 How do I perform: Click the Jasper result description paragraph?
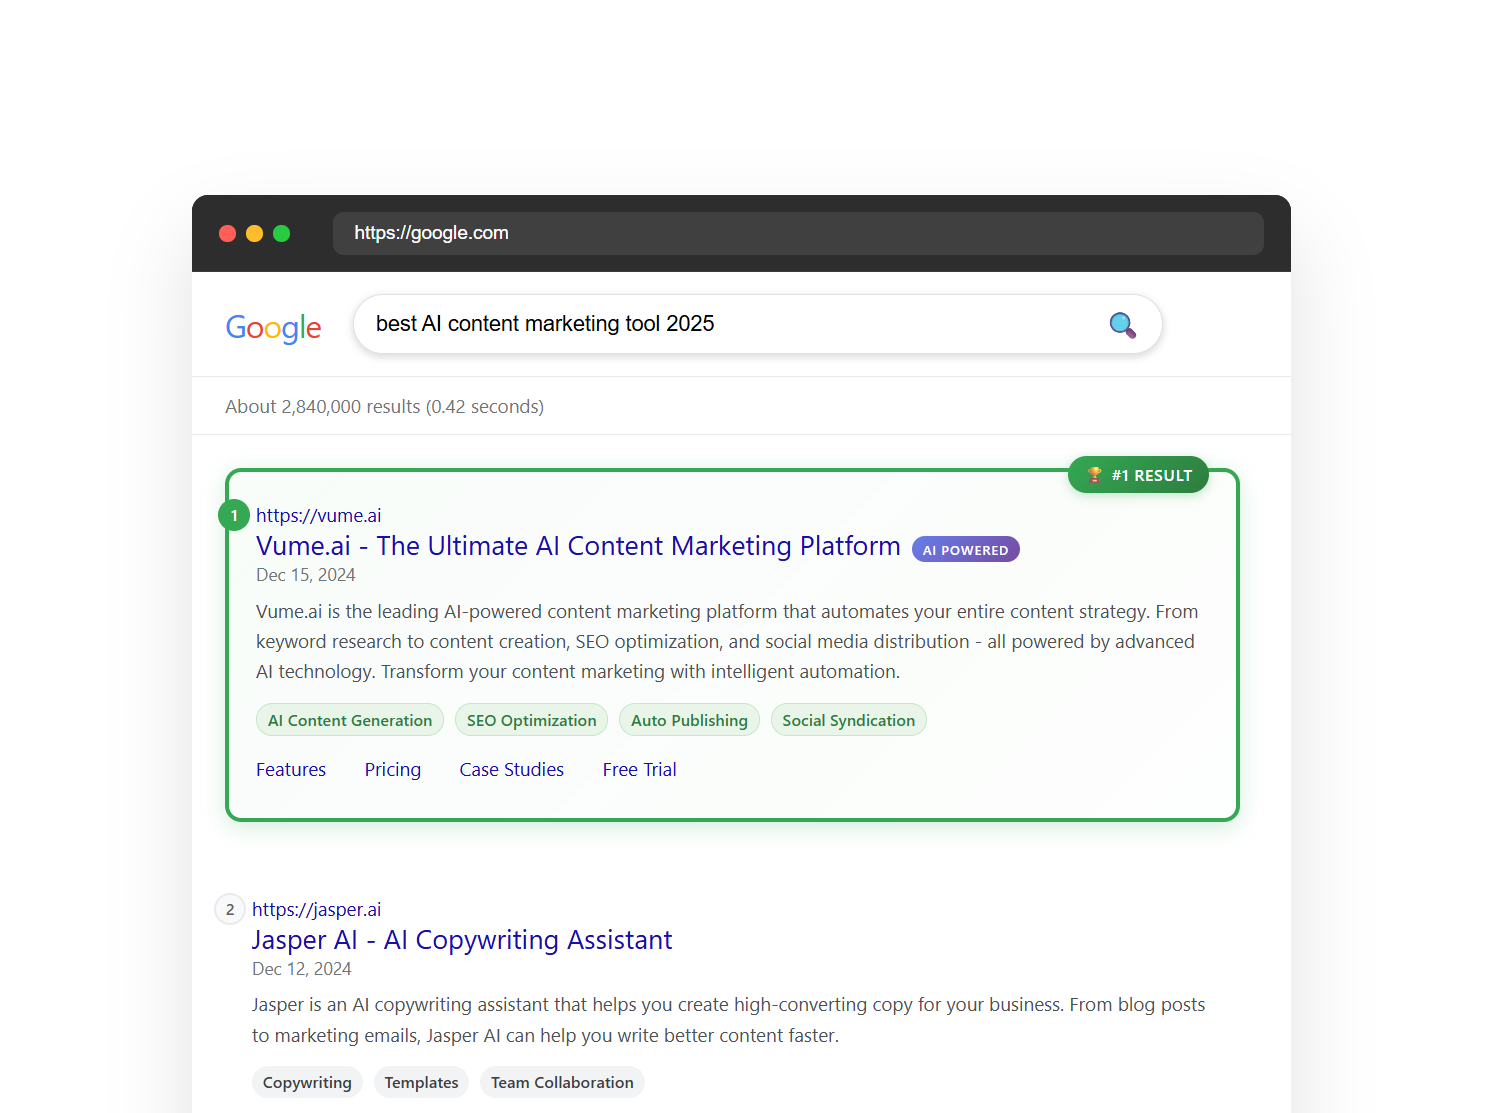tap(728, 1020)
